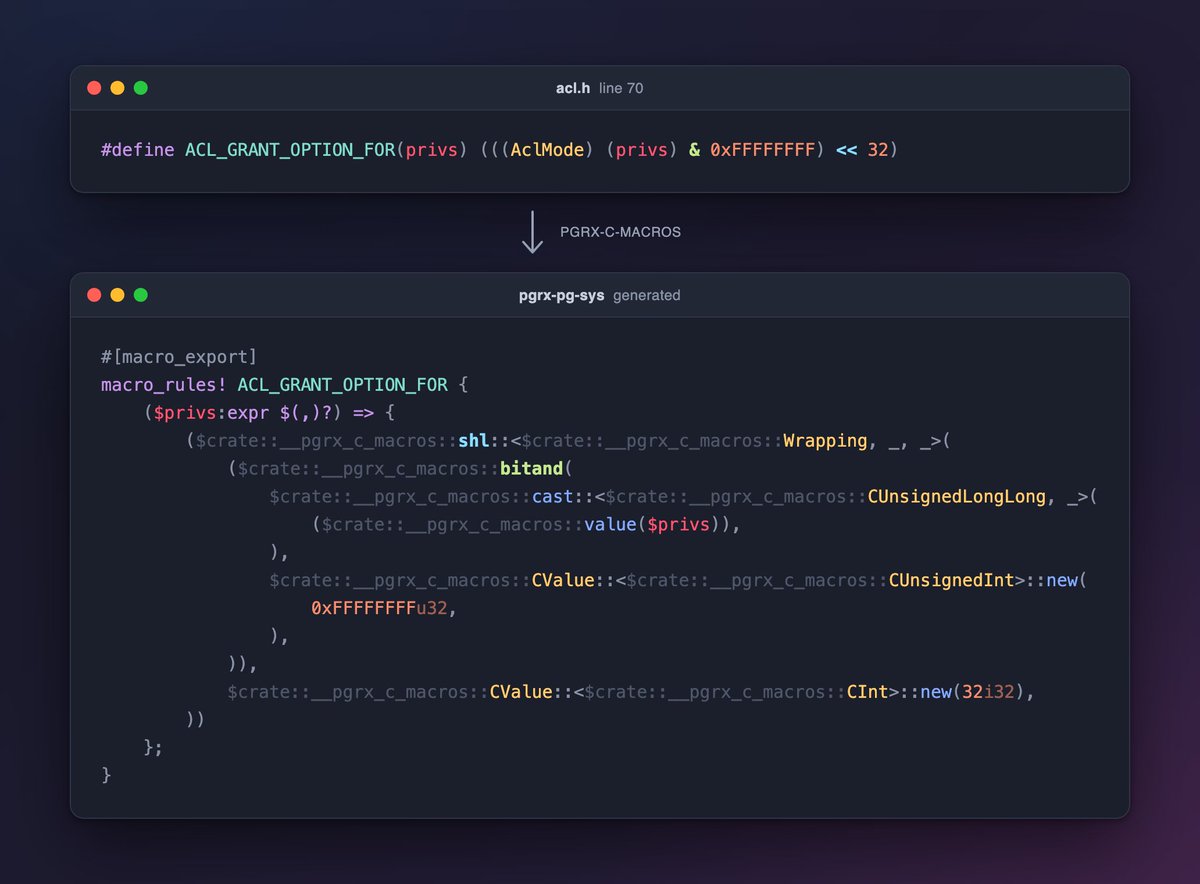Maximize the pgrx-pg-sys window with green button
This screenshot has width=1200, height=884.
pos(141,295)
